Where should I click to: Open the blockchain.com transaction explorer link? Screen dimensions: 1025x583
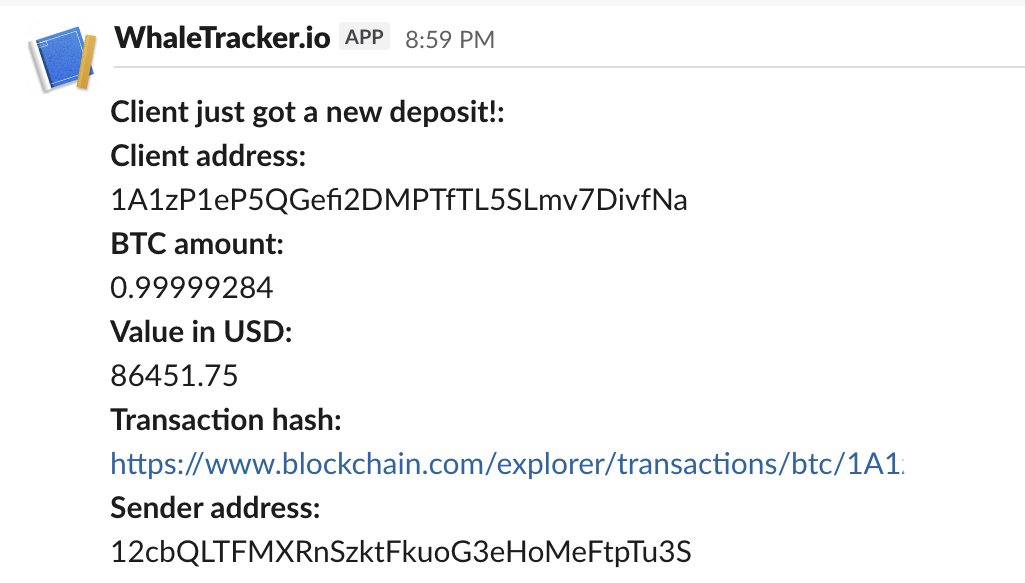click(x=506, y=463)
